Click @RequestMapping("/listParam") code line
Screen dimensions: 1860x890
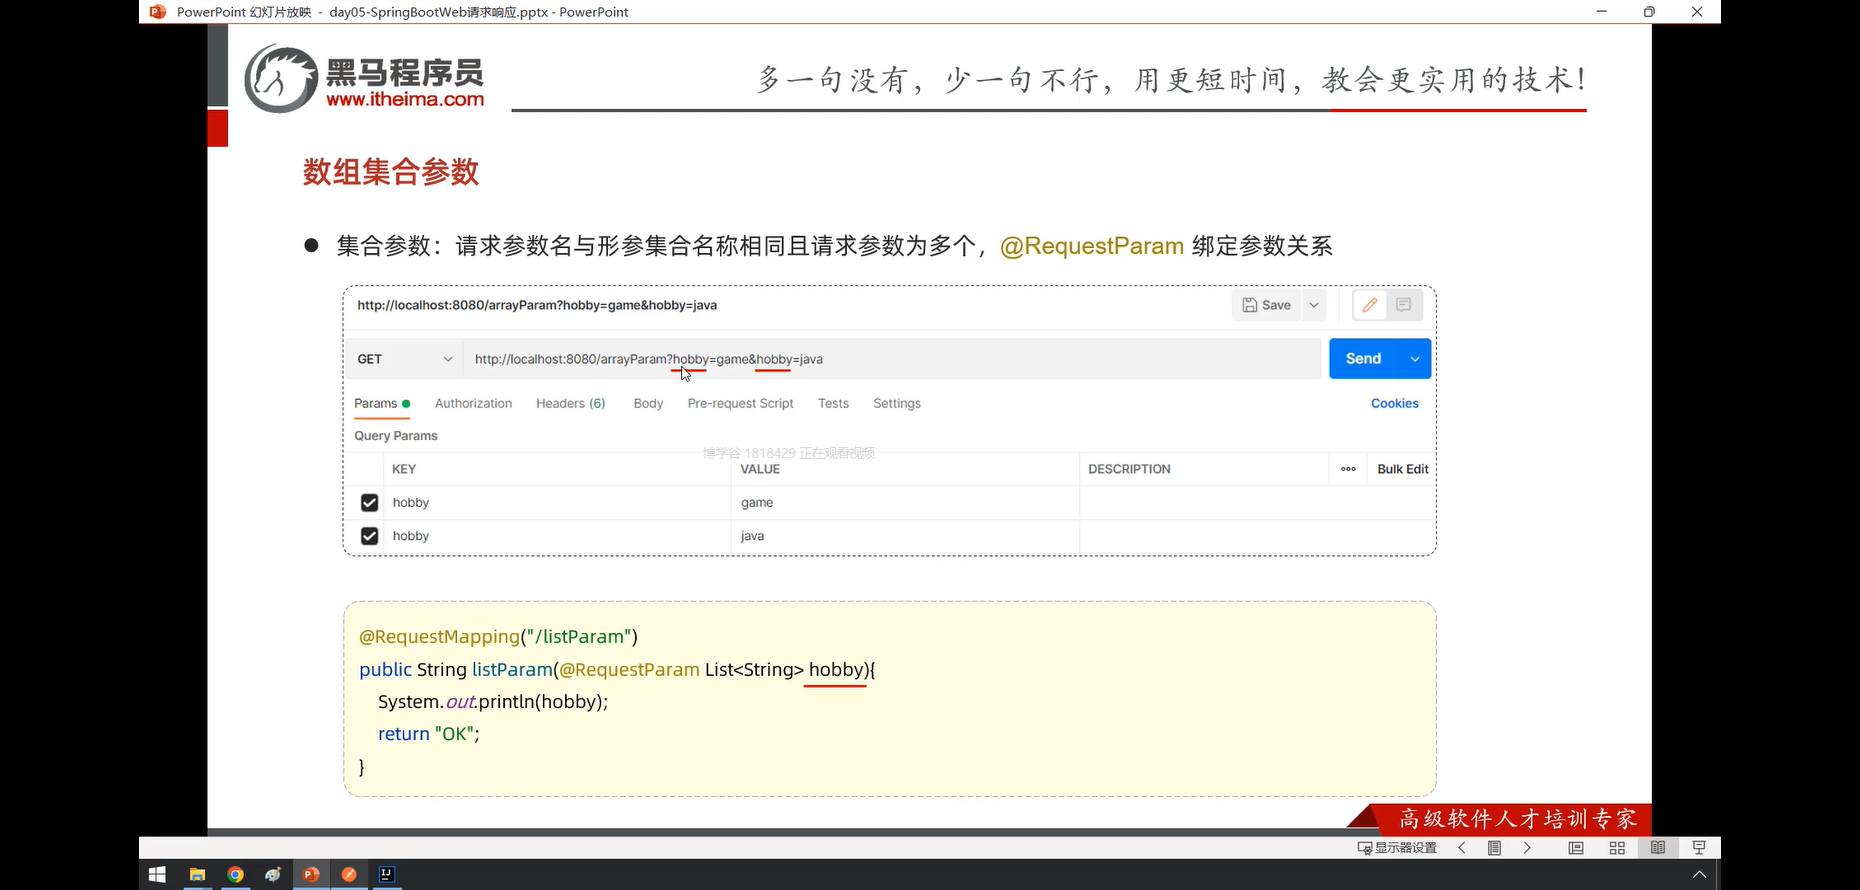(498, 637)
